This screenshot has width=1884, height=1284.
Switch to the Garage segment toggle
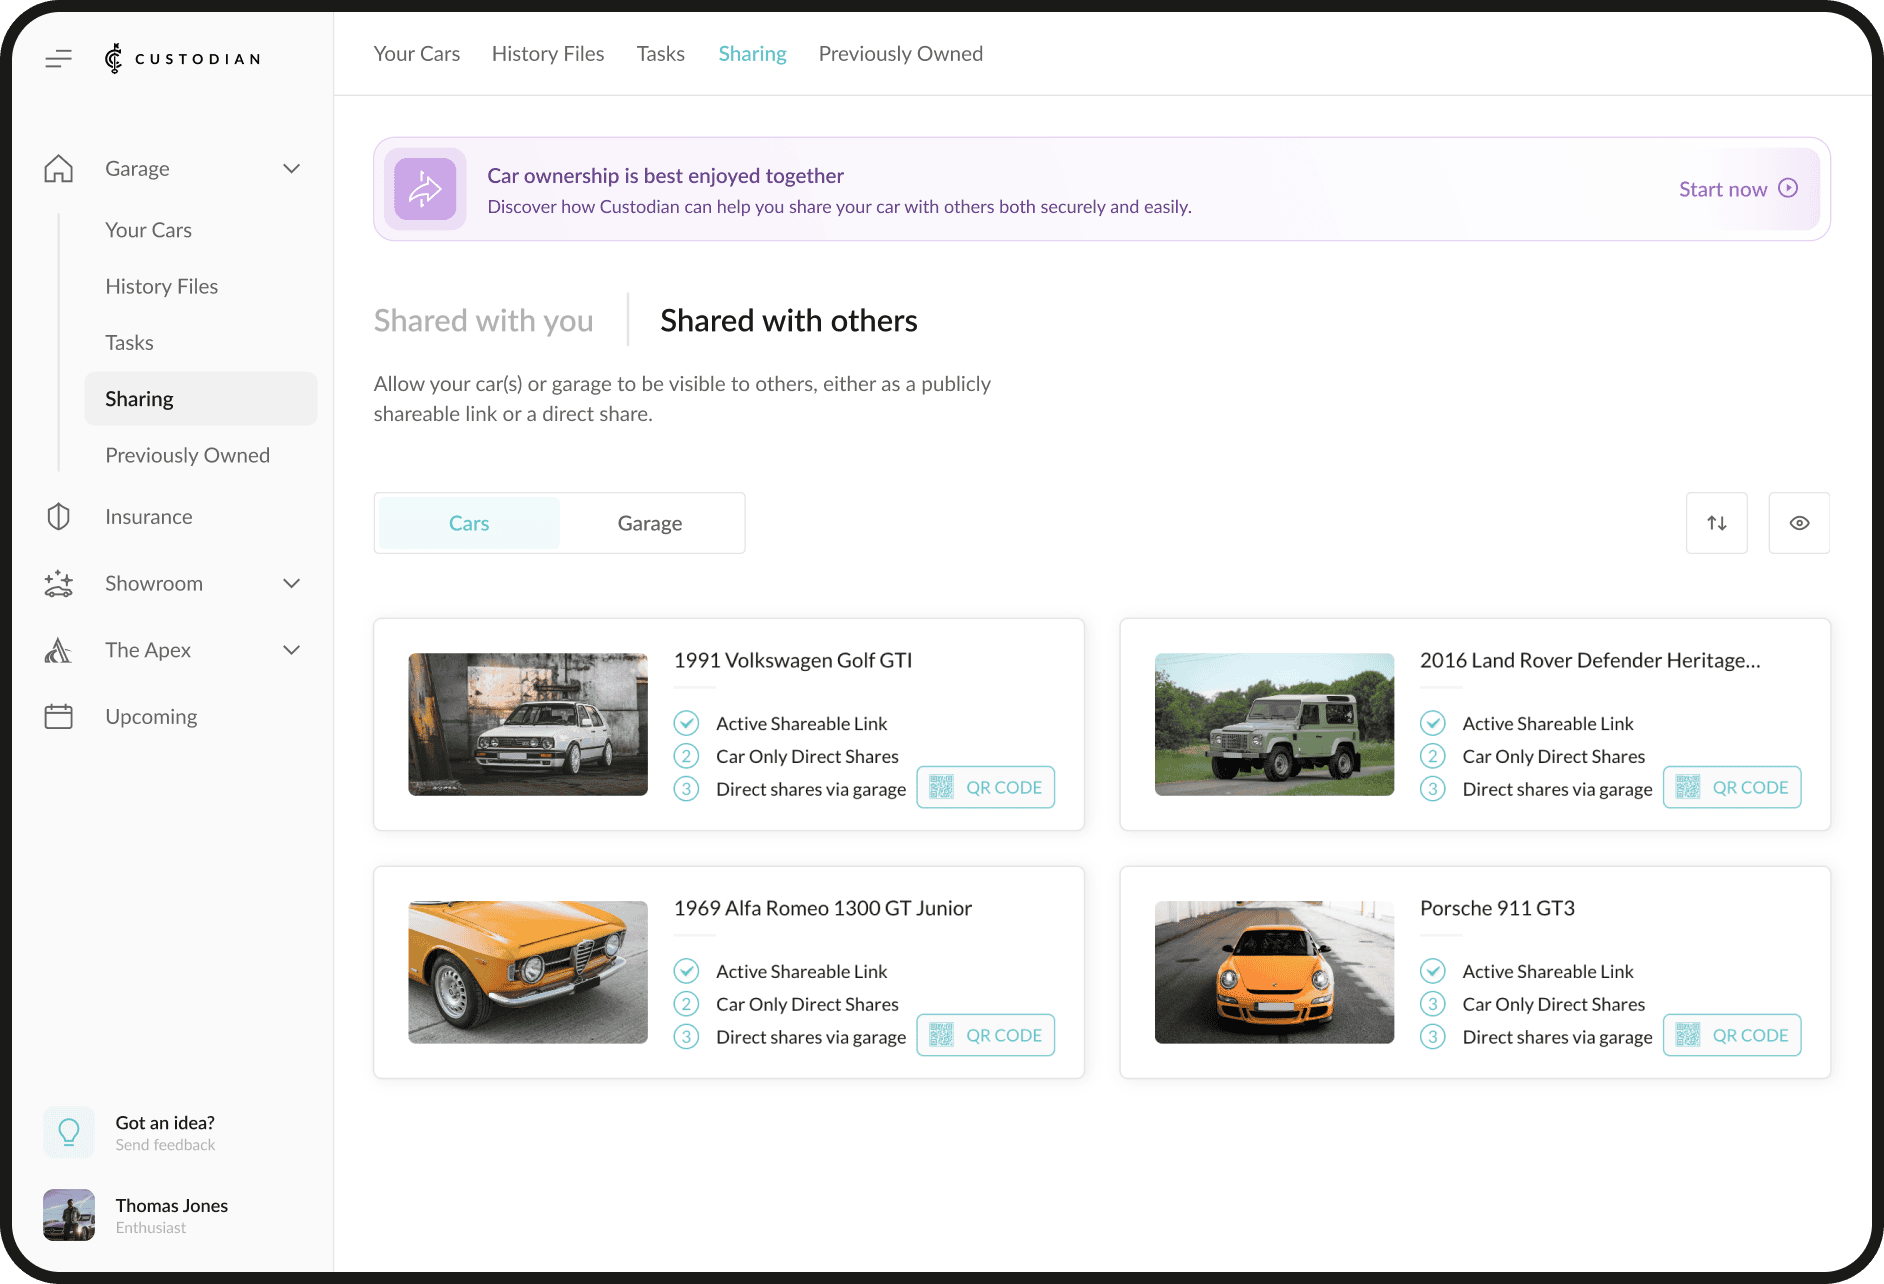(x=650, y=523)
